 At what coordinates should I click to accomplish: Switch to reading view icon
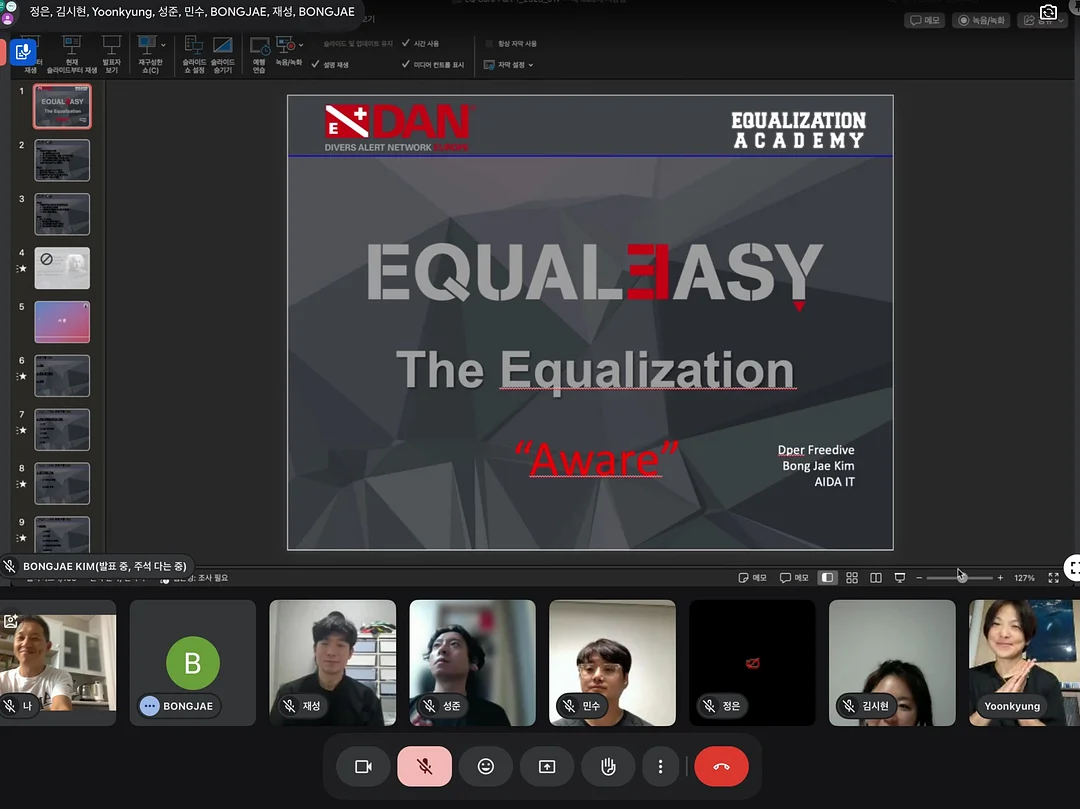point(875,578)
